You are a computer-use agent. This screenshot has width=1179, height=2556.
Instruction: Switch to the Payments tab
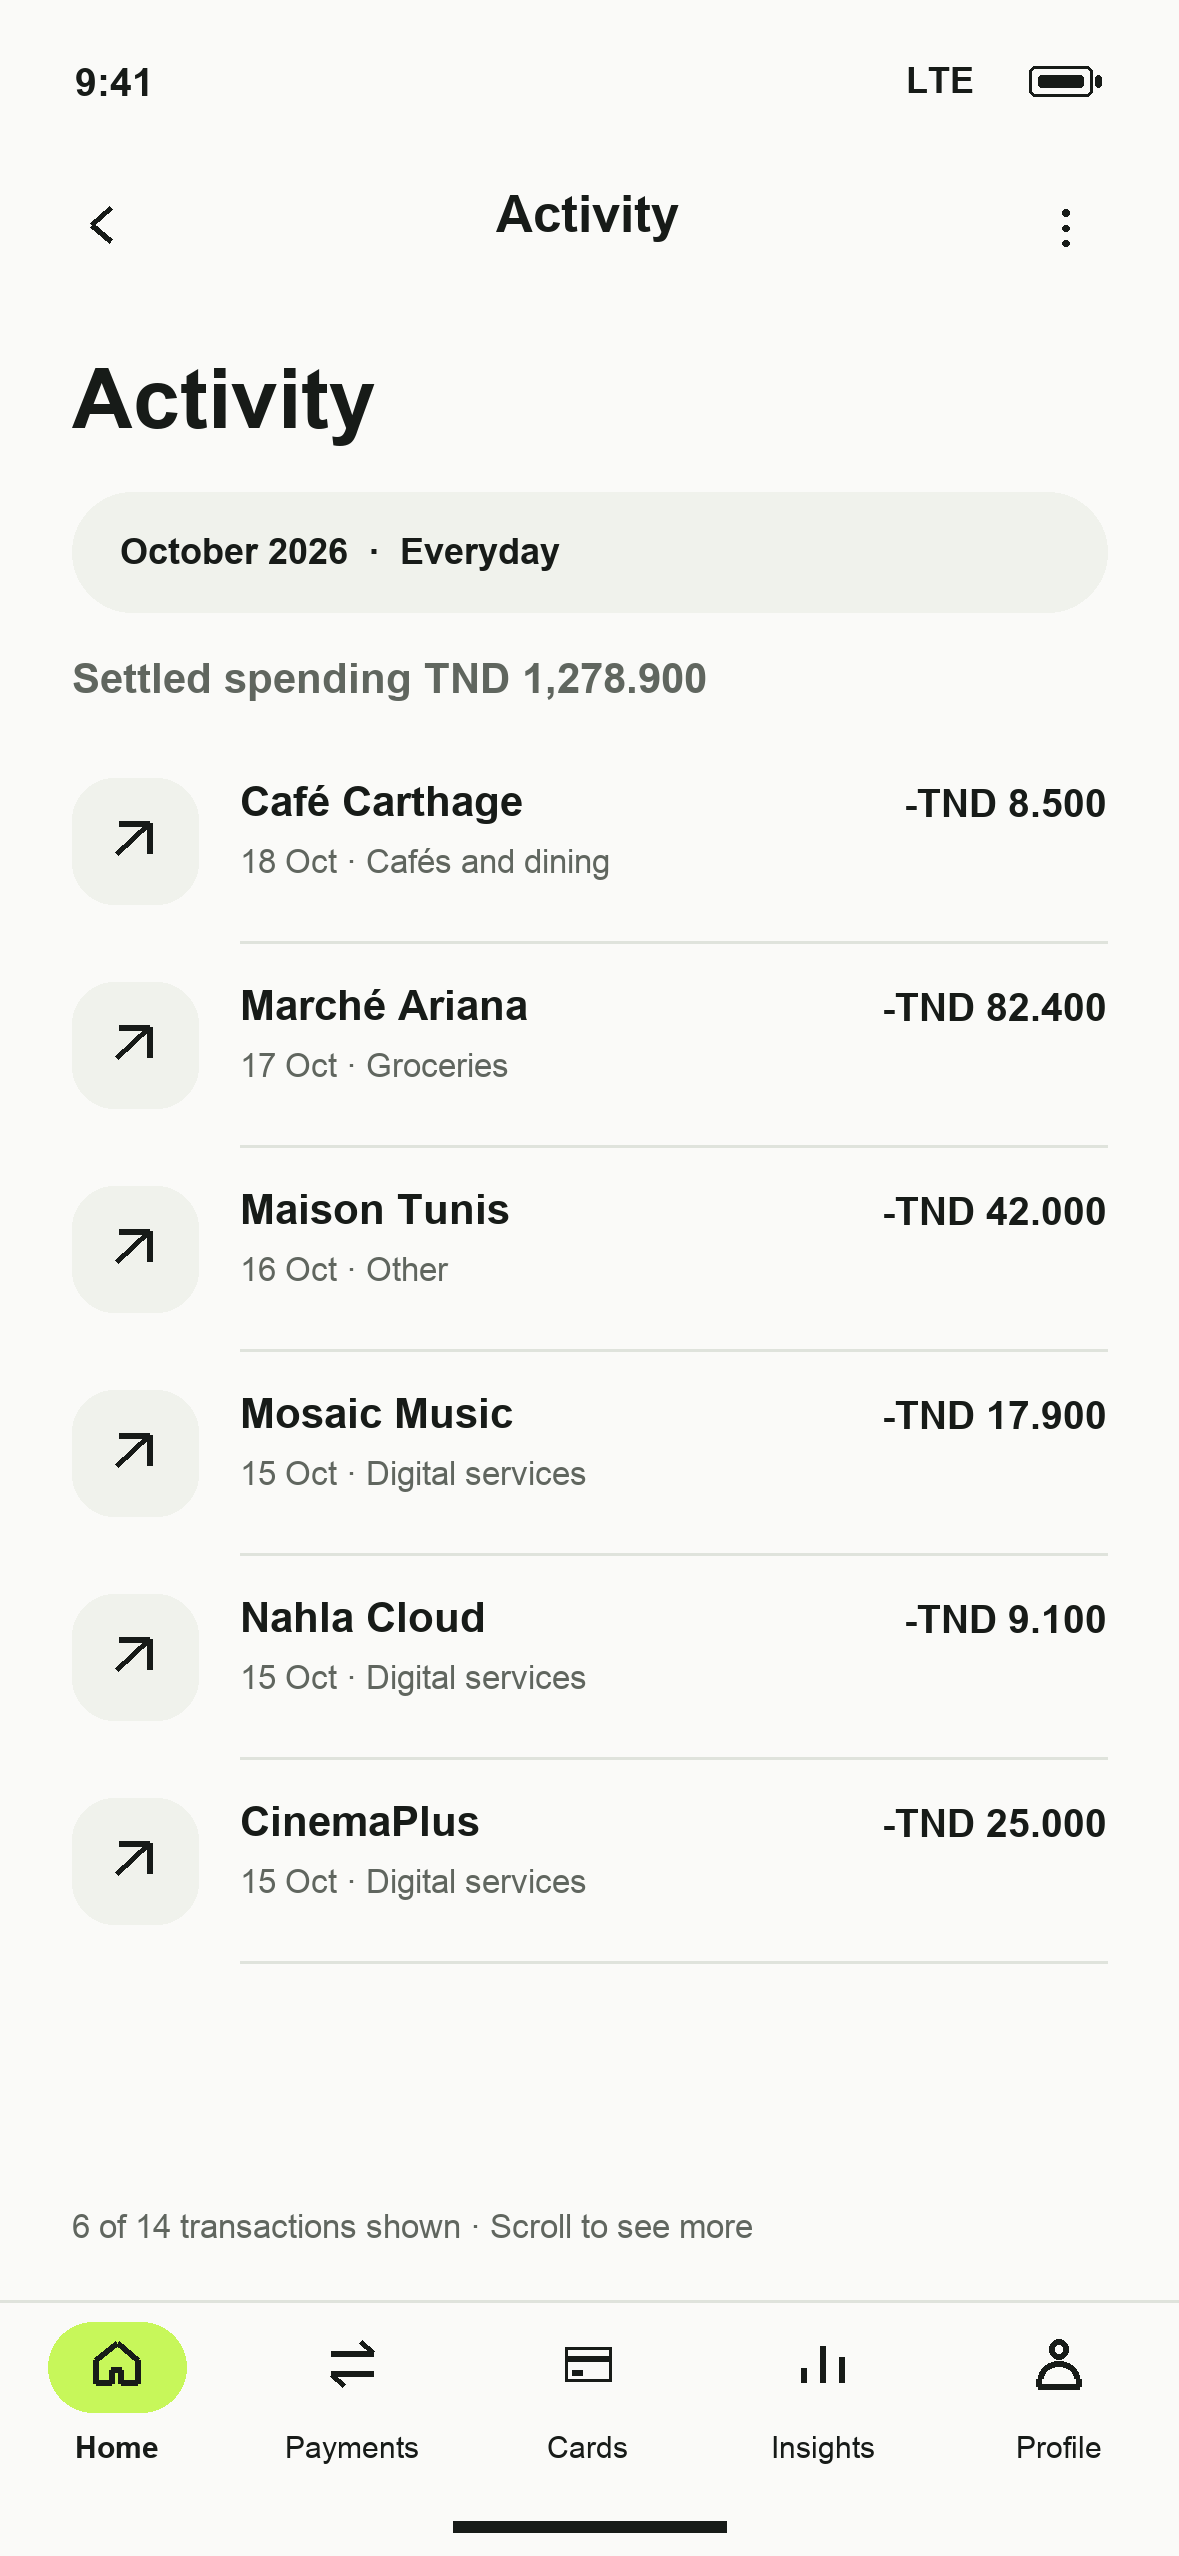click(352, 2395)
